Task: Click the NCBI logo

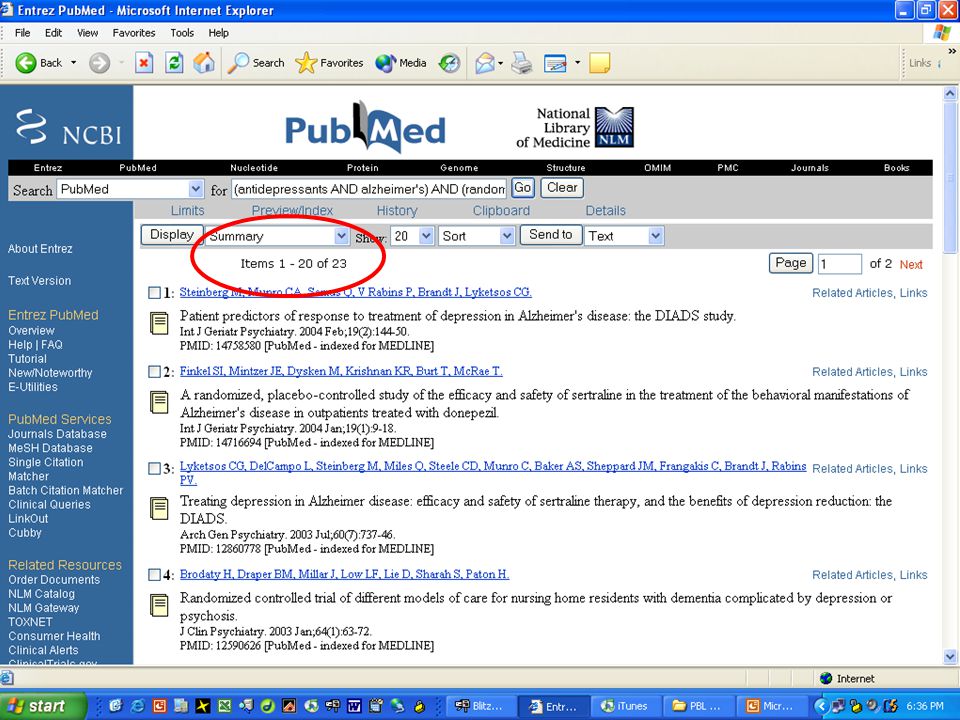Action: point(67,127)
